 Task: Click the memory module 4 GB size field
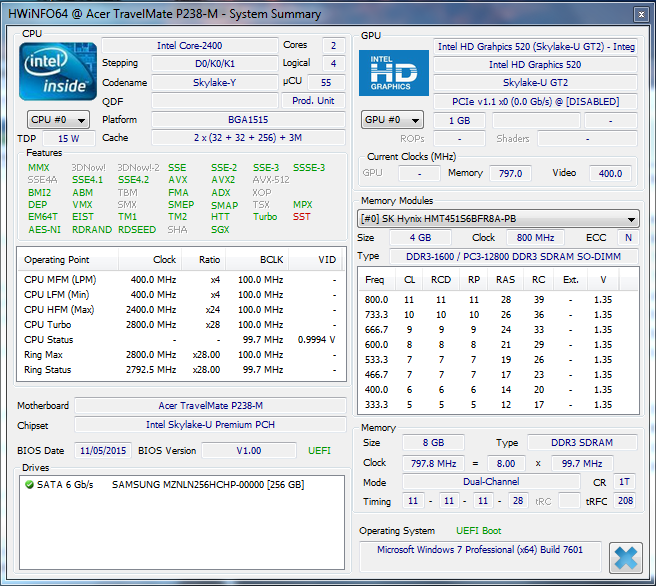(420, 238)
